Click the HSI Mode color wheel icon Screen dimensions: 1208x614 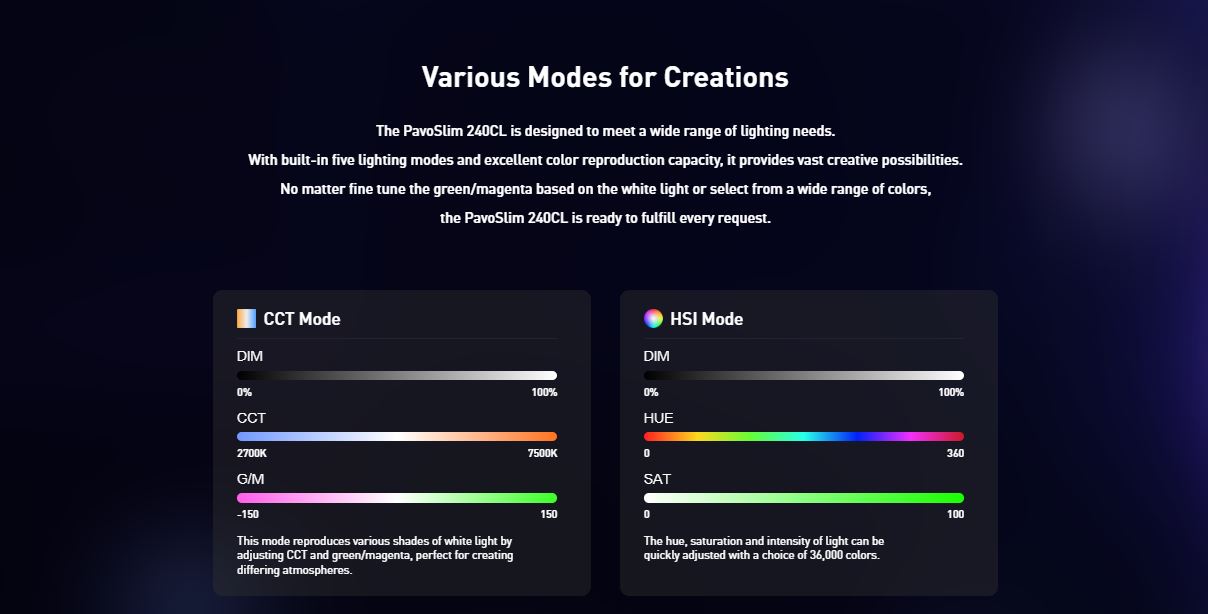pyautogui.click(x=653, y=319)
